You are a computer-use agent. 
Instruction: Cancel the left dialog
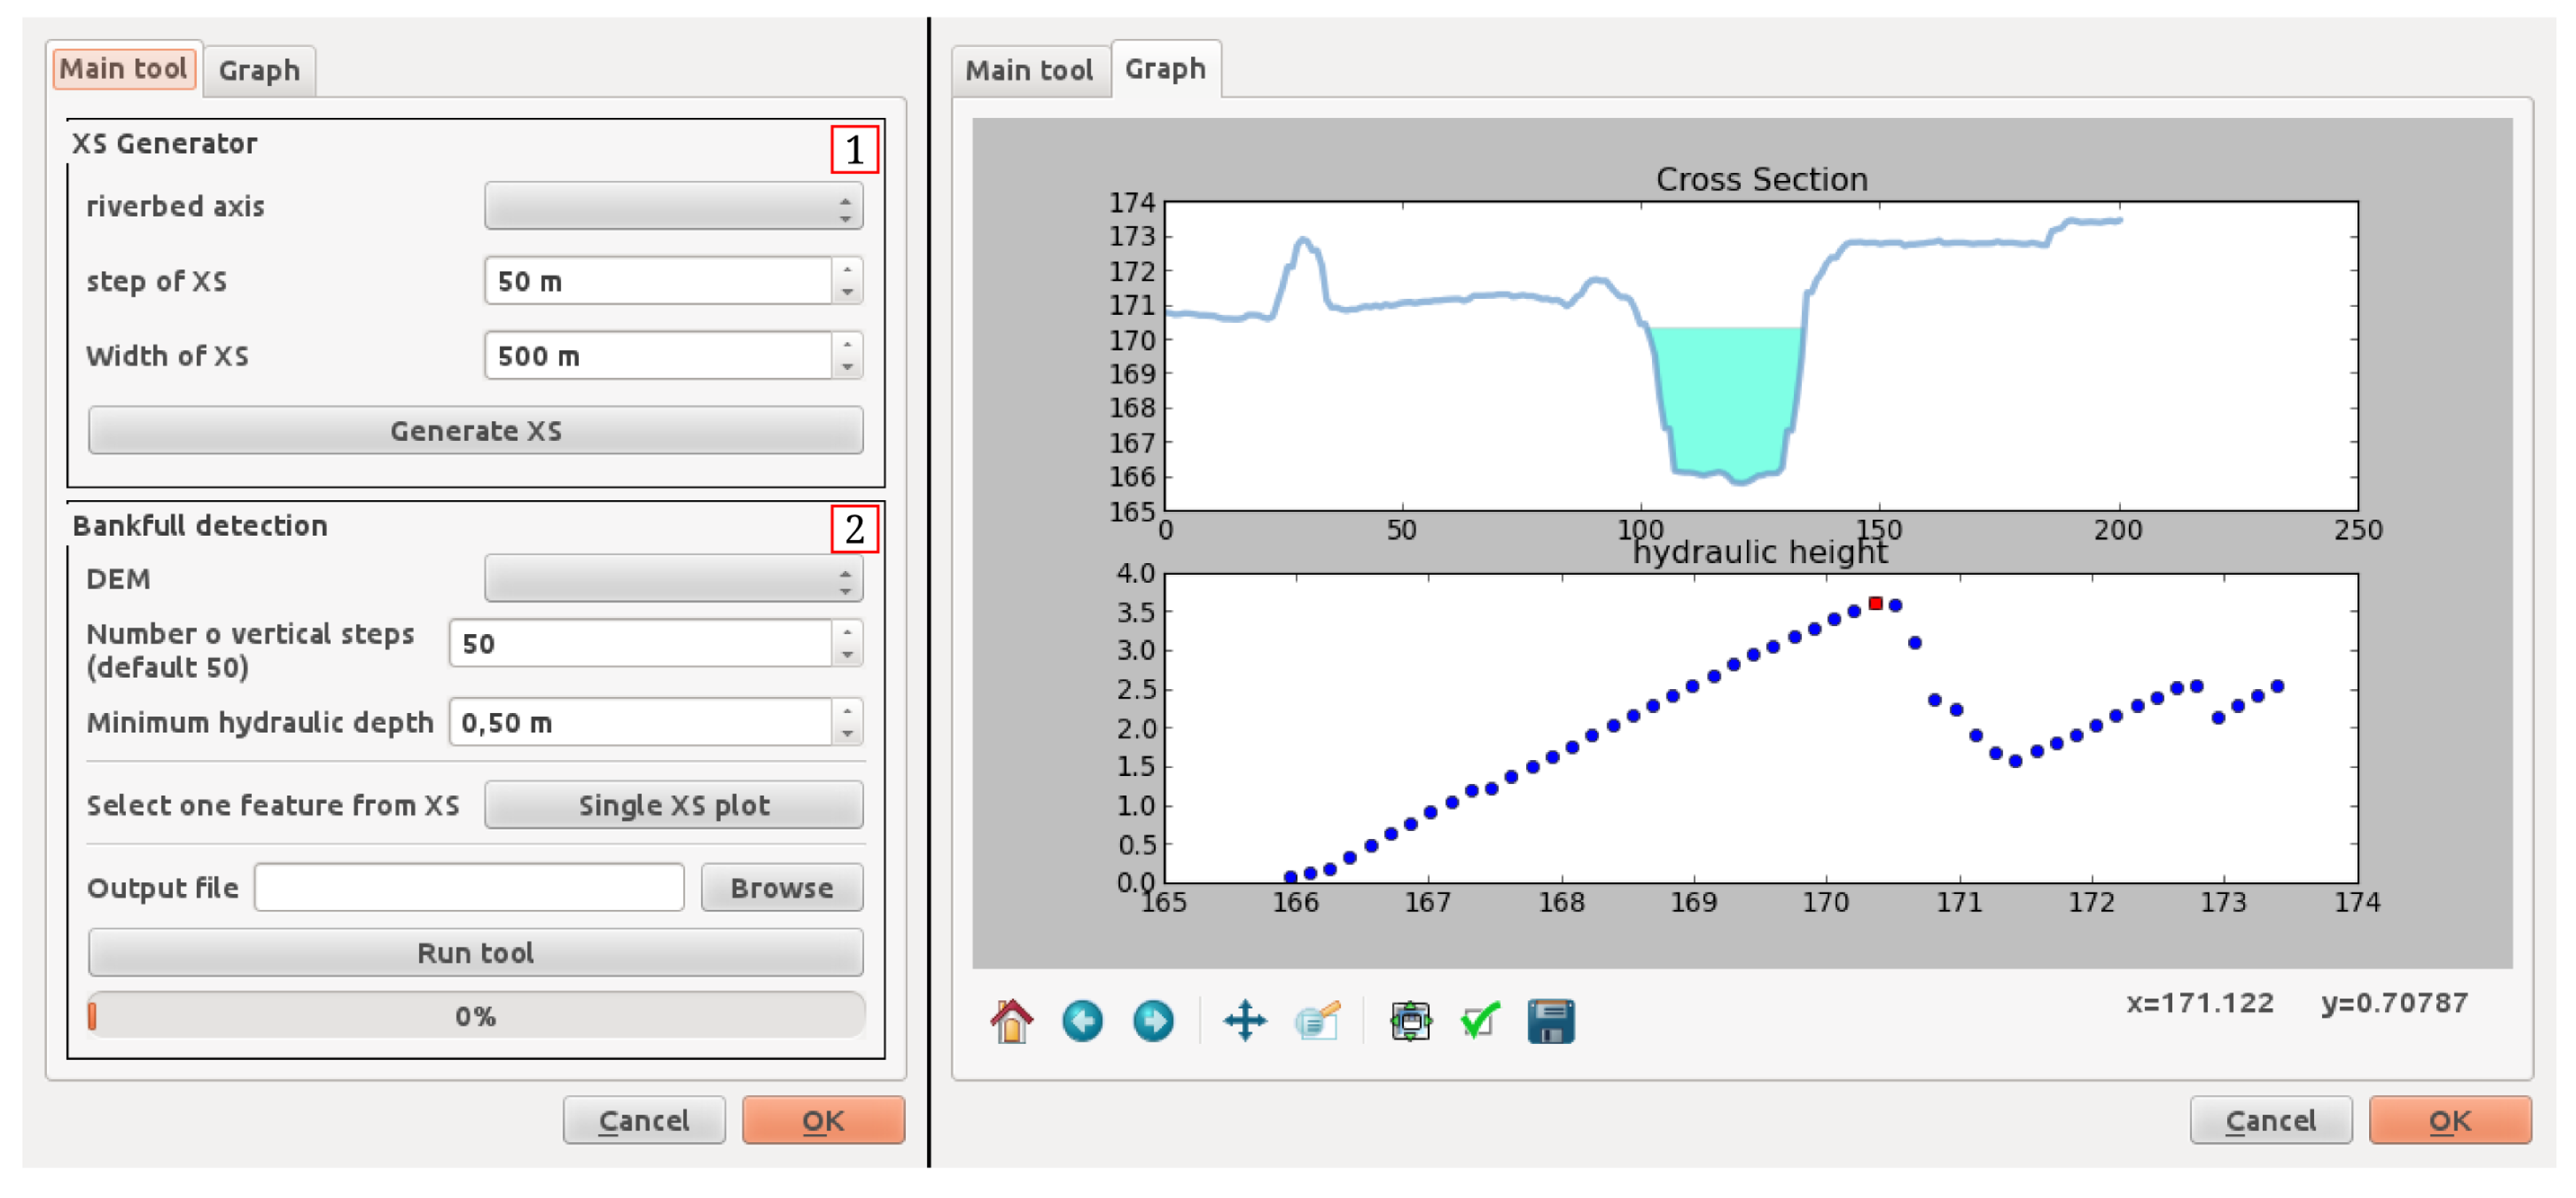pyautogui.click(x=643, y=1120)
